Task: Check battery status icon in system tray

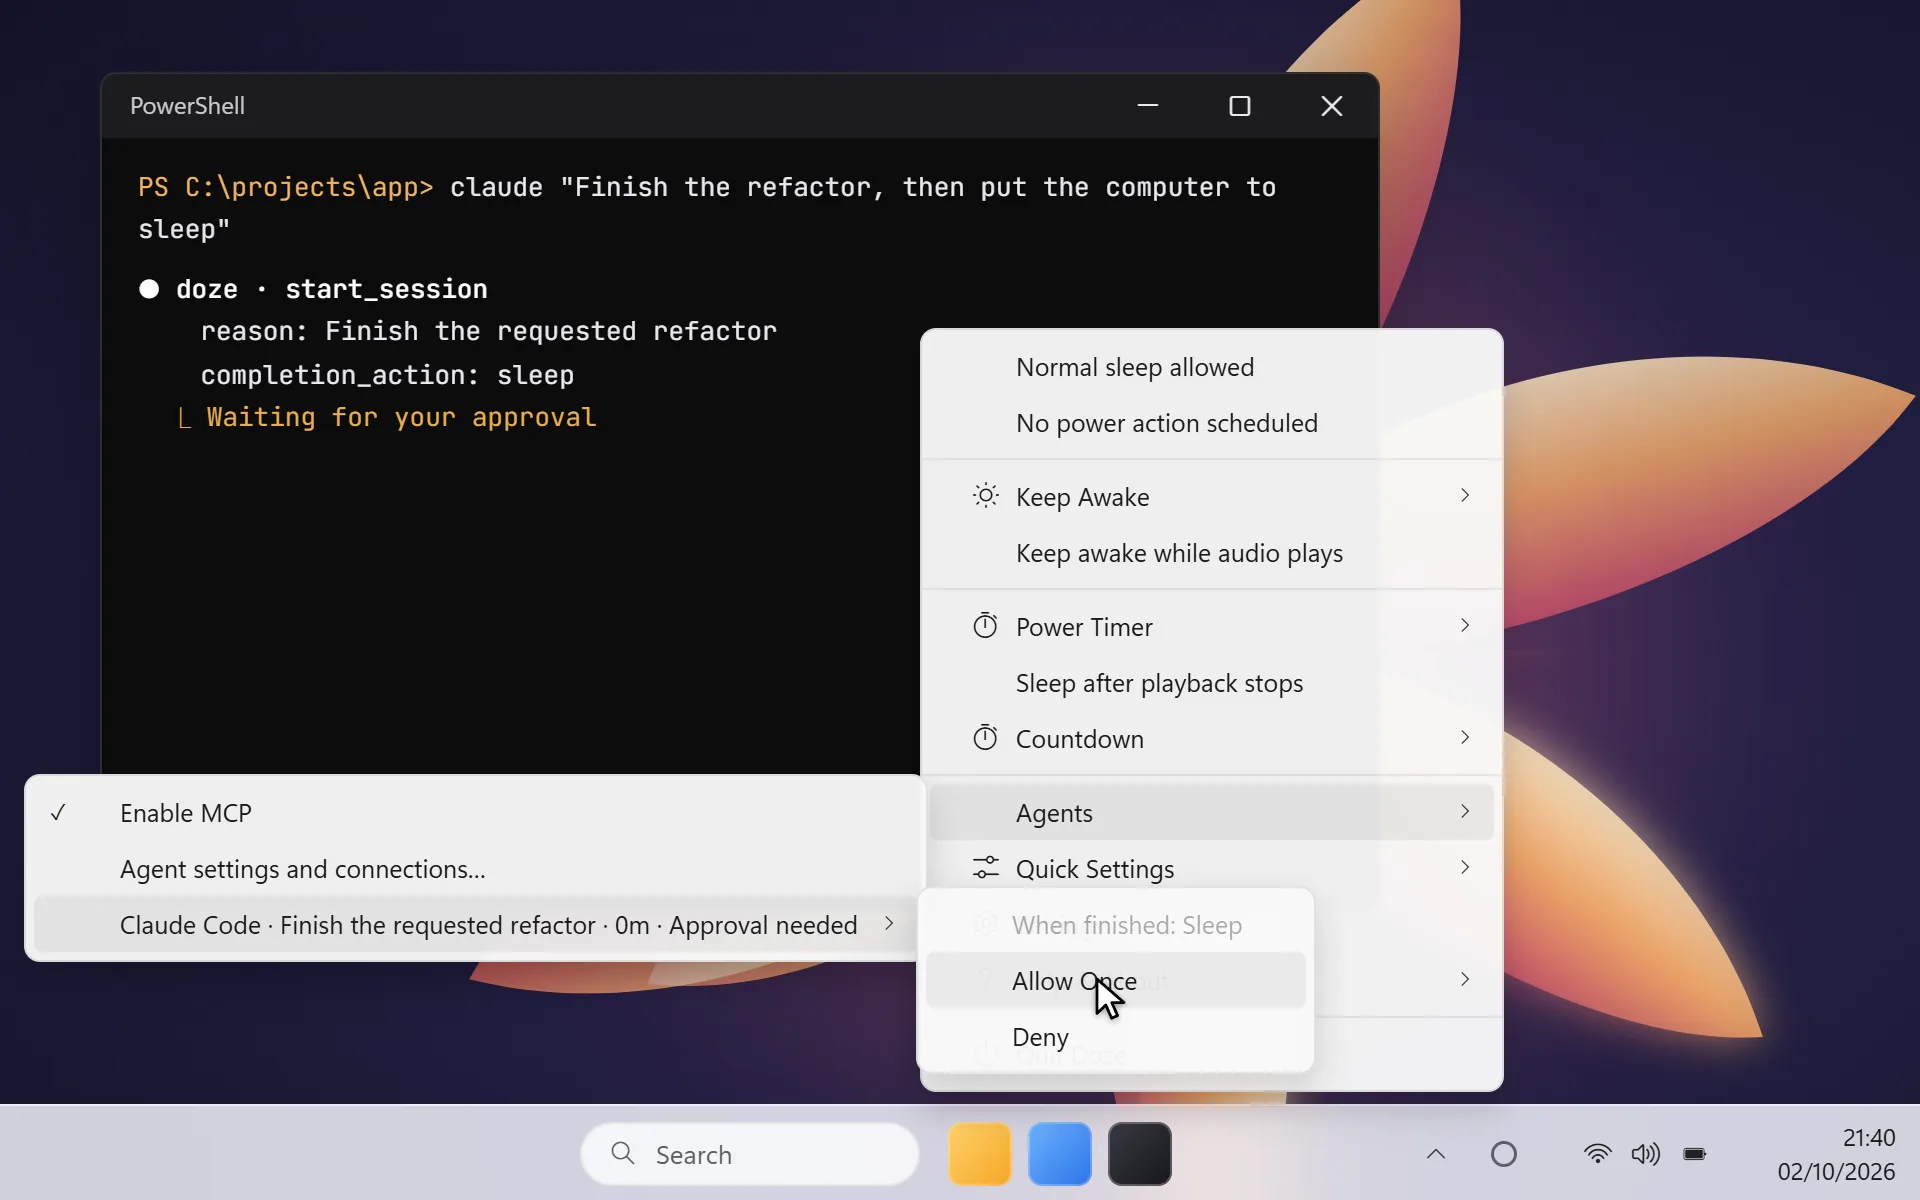Action: [1695, 1154]
